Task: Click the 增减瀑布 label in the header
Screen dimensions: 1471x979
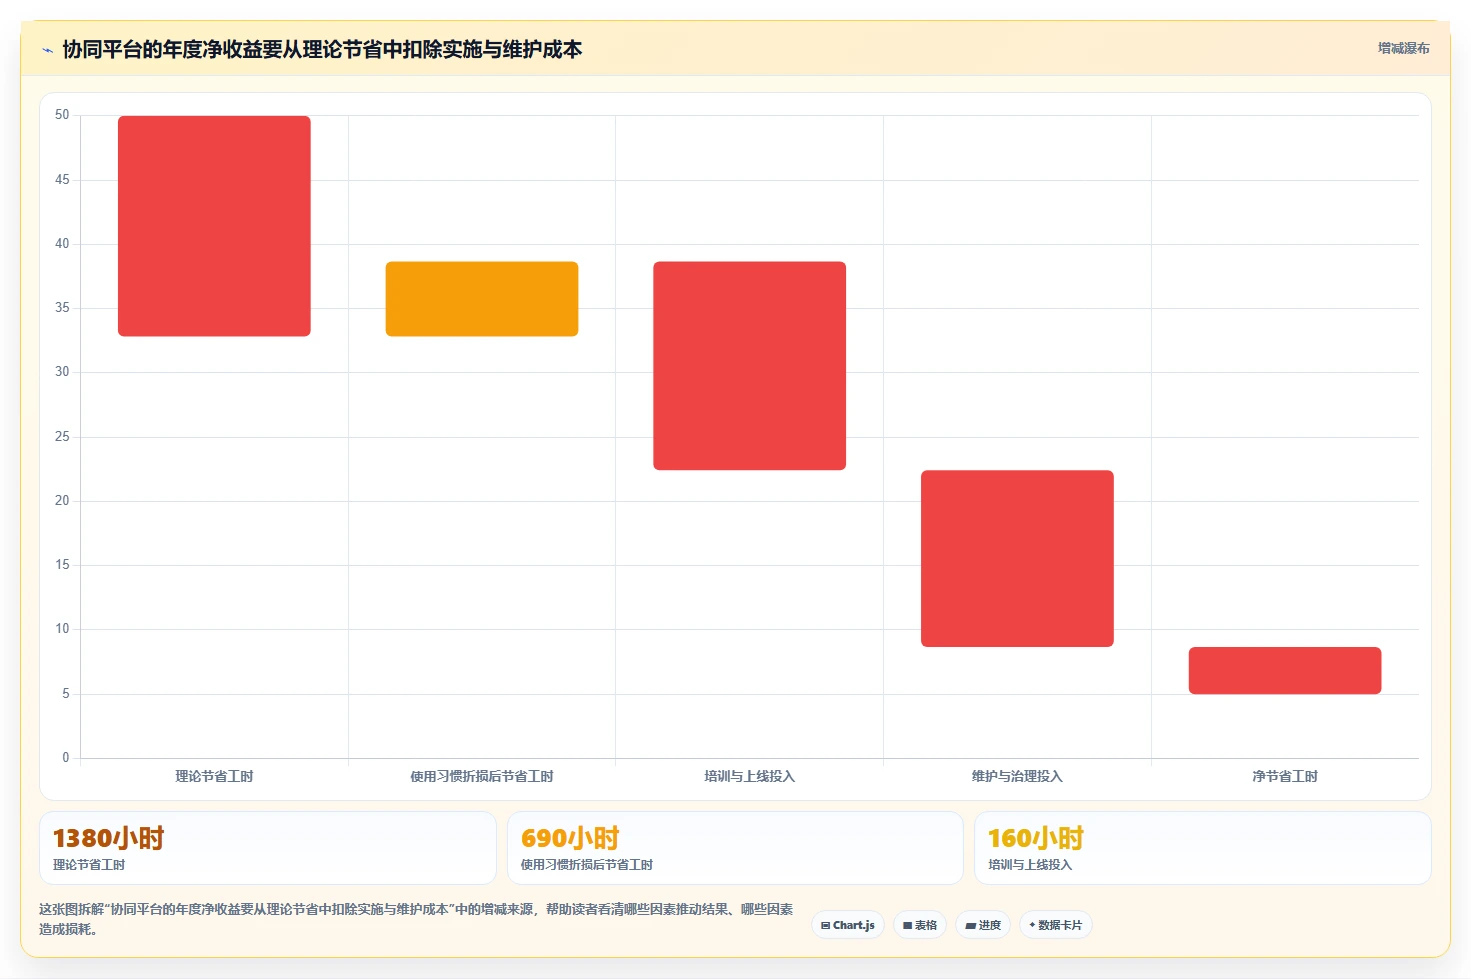Action: (x=1403, y=48)
